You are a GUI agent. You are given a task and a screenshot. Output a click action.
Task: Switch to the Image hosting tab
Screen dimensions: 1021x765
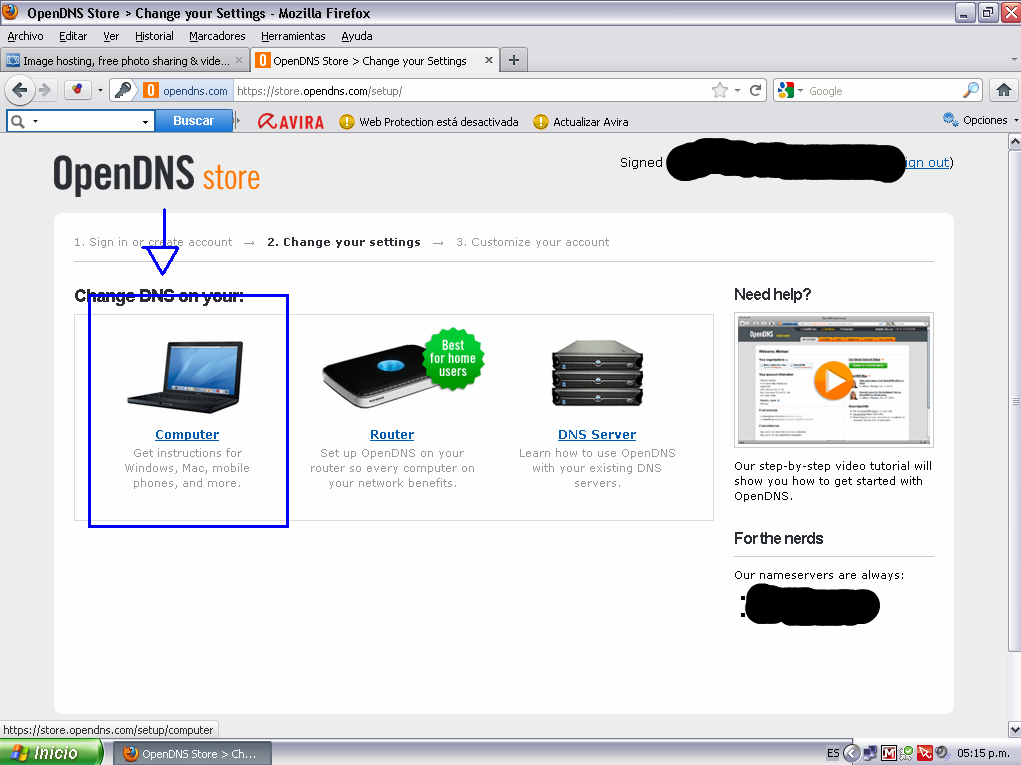(125, 61)
